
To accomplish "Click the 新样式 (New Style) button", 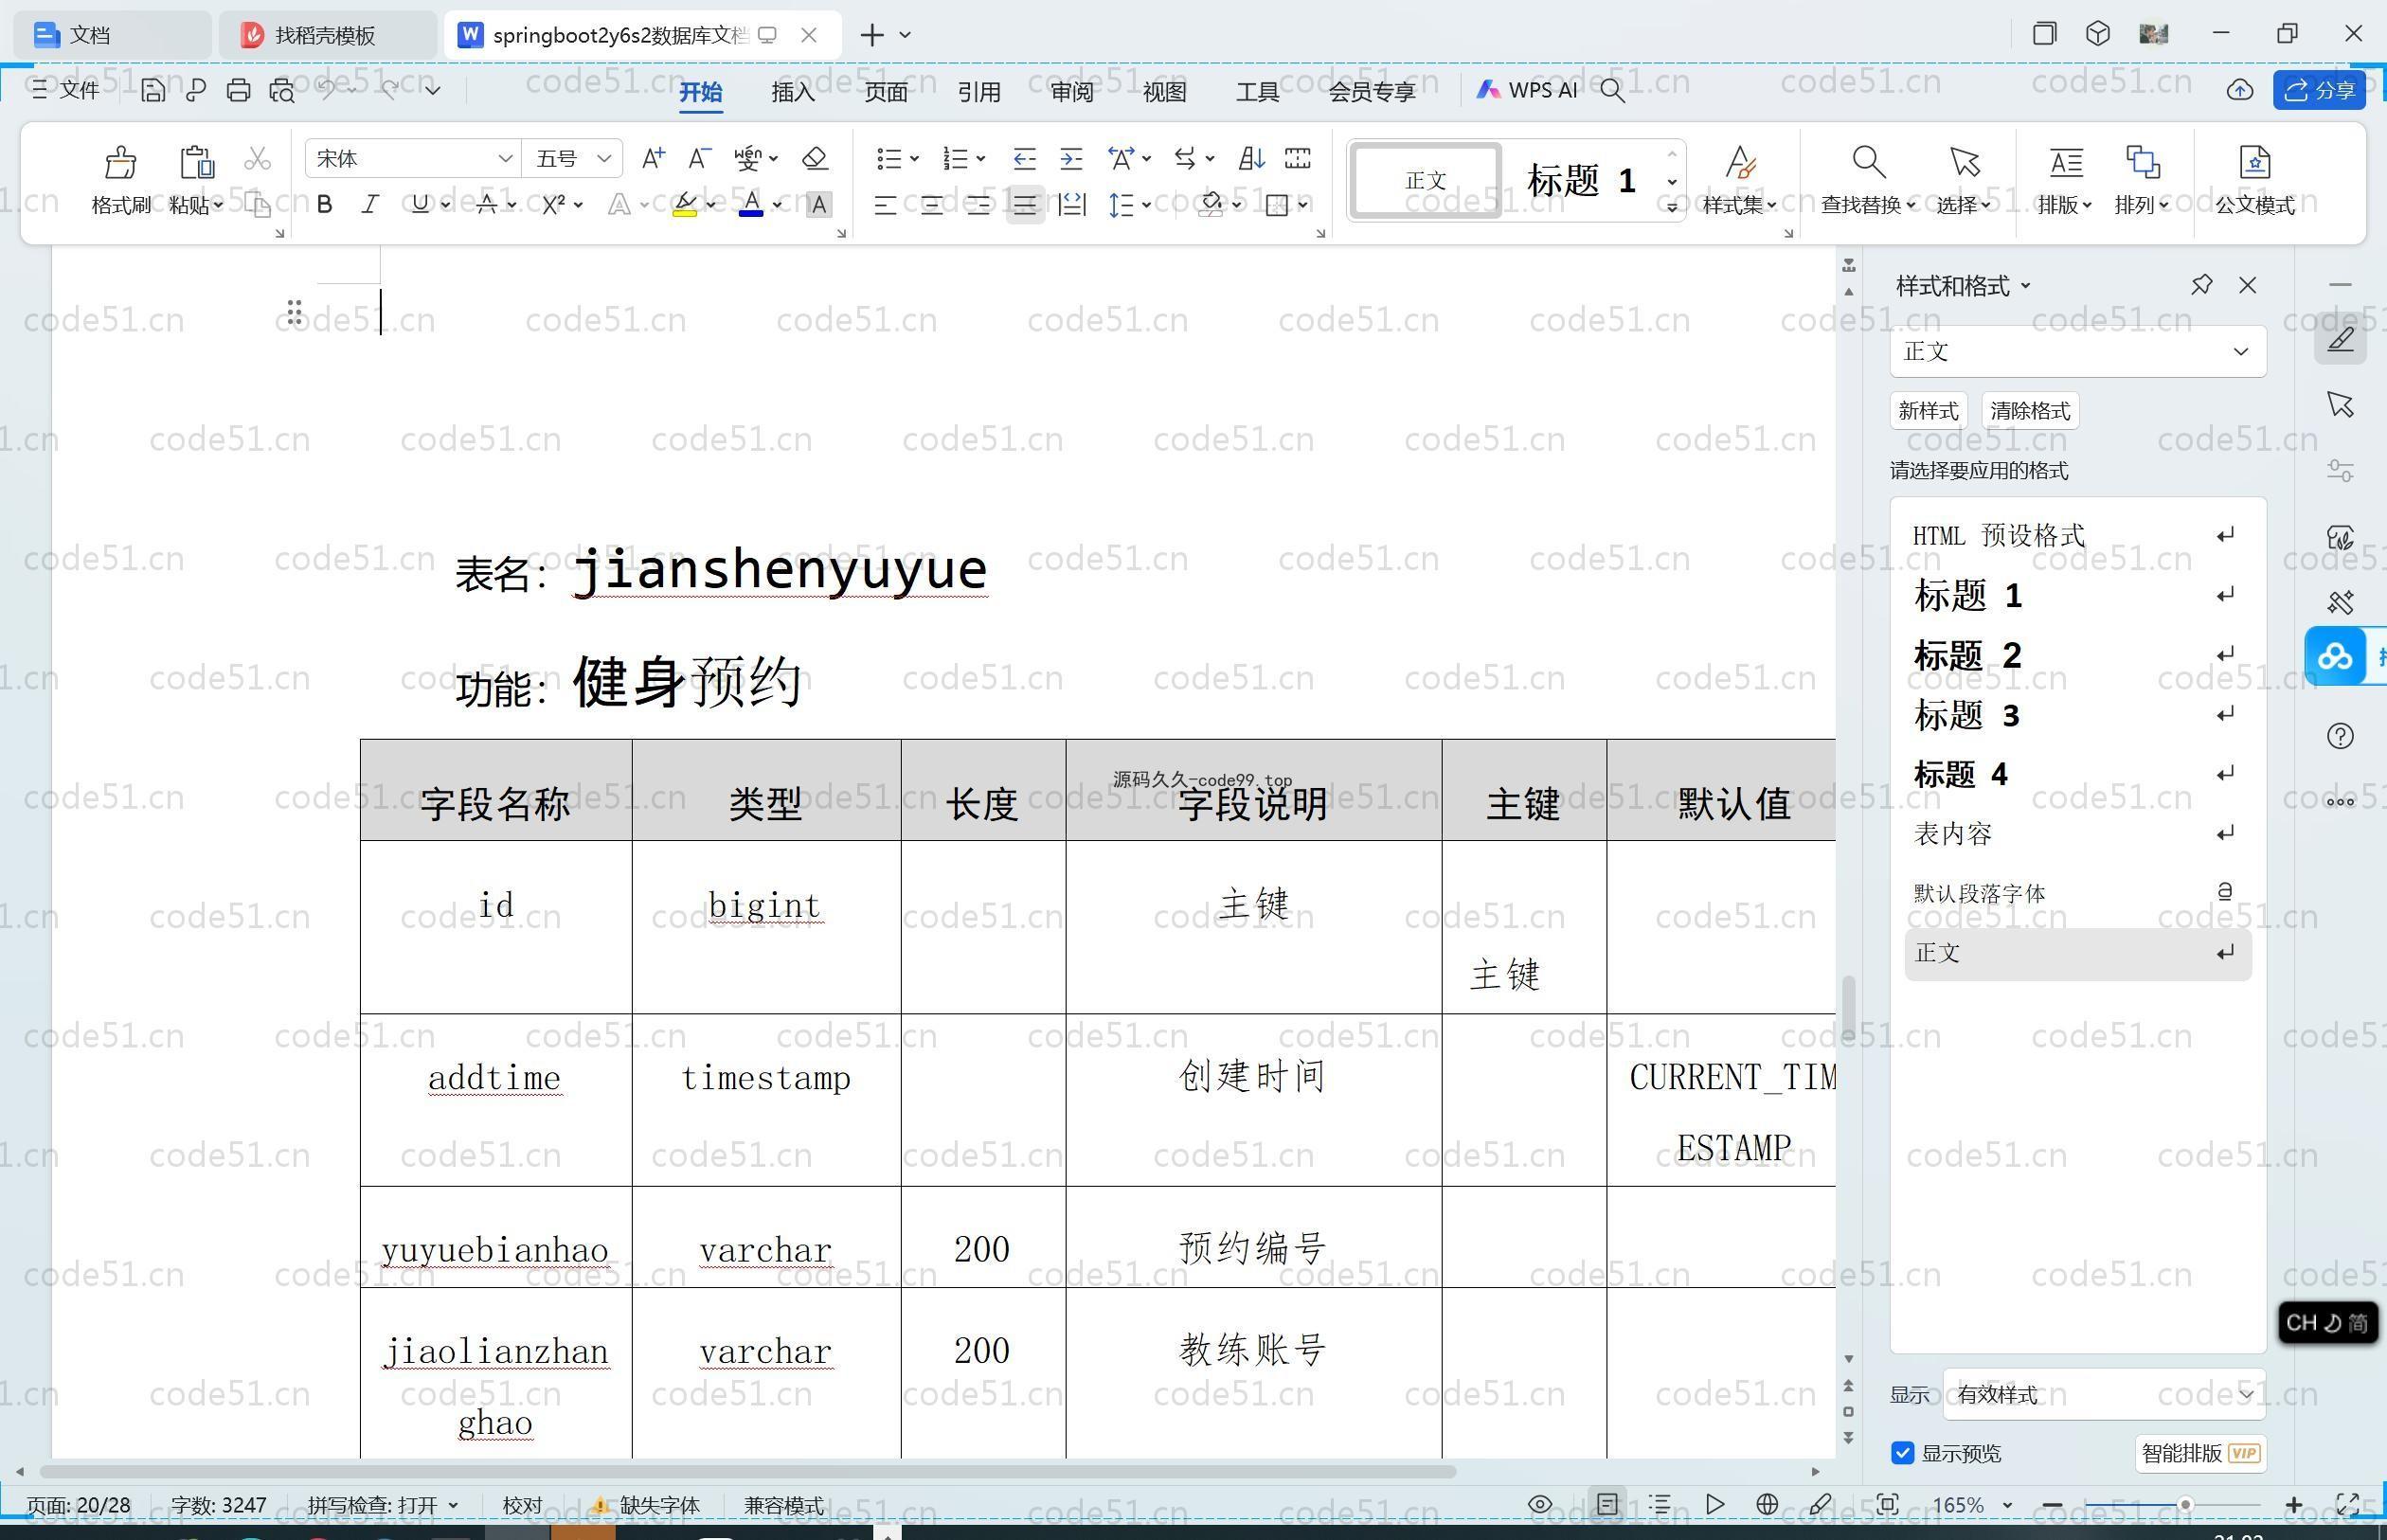I will (x=1928, y=411).
